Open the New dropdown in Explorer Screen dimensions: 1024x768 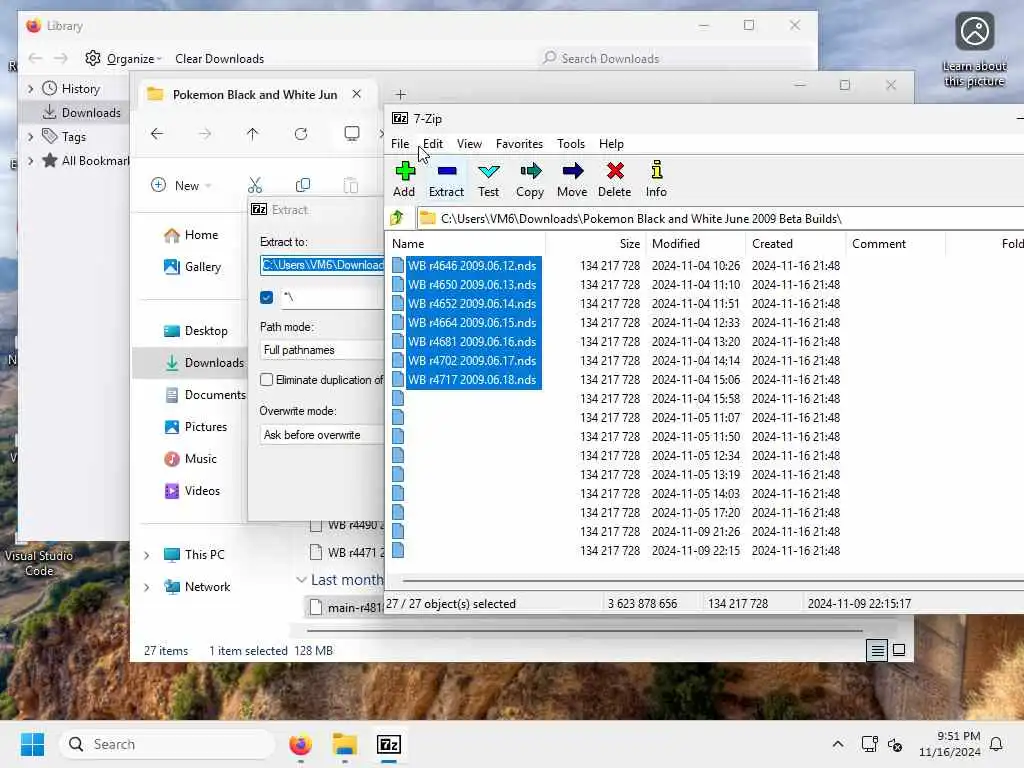(x=182, y=185)
